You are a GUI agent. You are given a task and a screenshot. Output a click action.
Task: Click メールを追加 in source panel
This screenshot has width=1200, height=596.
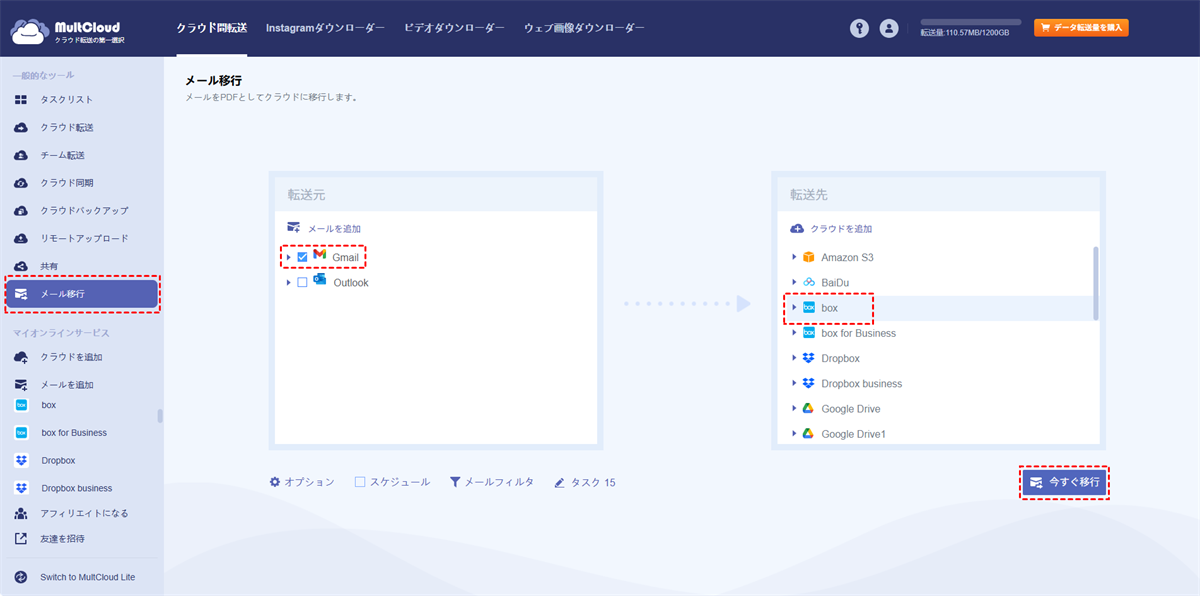tap(324, 229)
